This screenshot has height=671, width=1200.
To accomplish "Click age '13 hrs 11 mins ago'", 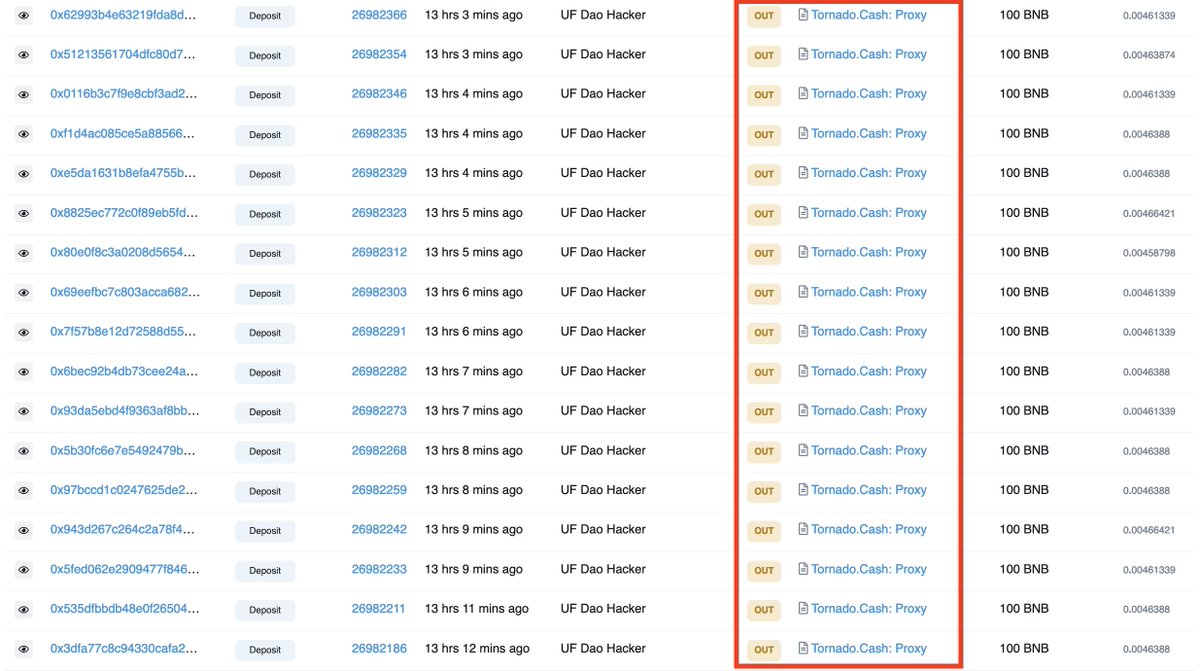I will pos(477,608).
